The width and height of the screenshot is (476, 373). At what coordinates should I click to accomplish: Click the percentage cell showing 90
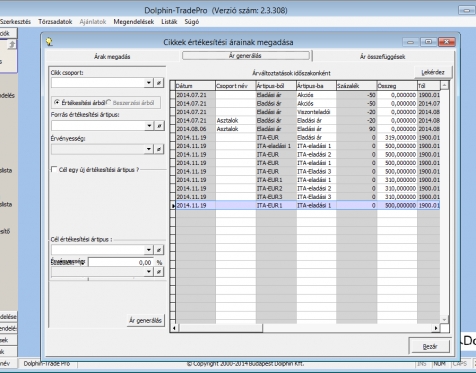click(356, 129)
